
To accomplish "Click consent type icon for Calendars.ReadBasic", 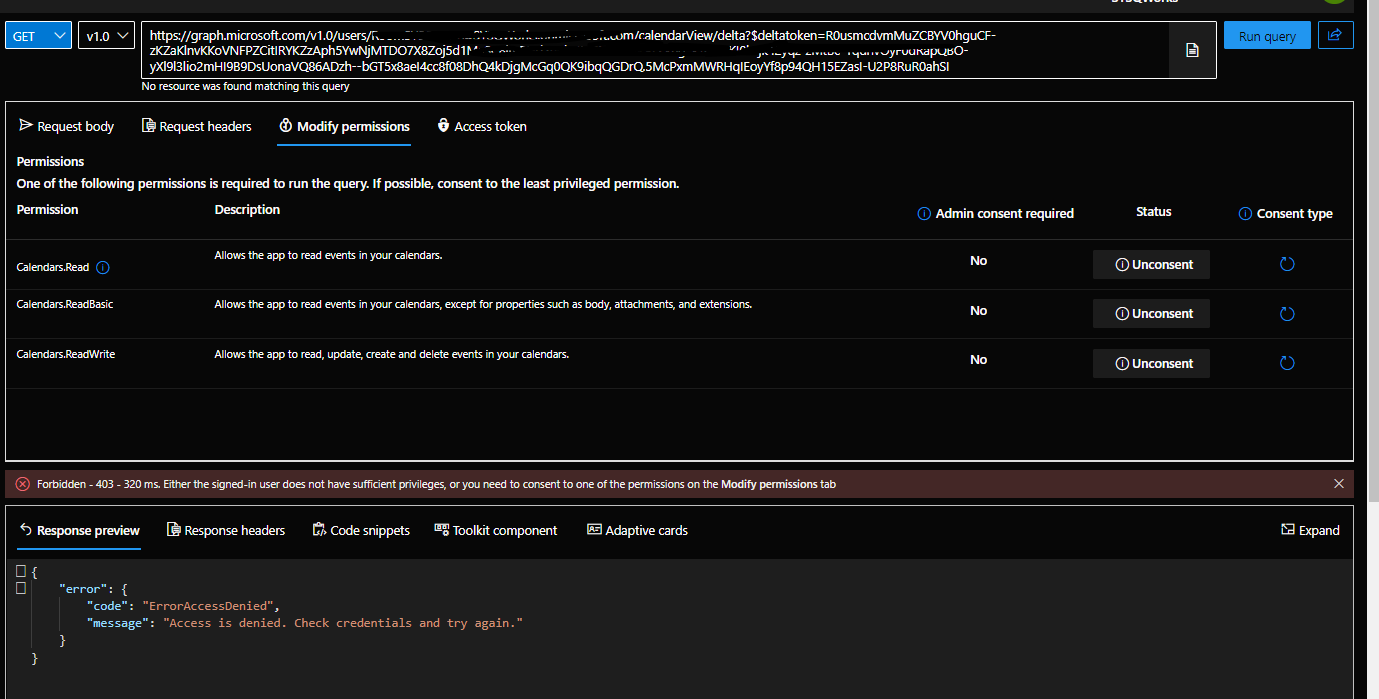I will point(1287,314).
